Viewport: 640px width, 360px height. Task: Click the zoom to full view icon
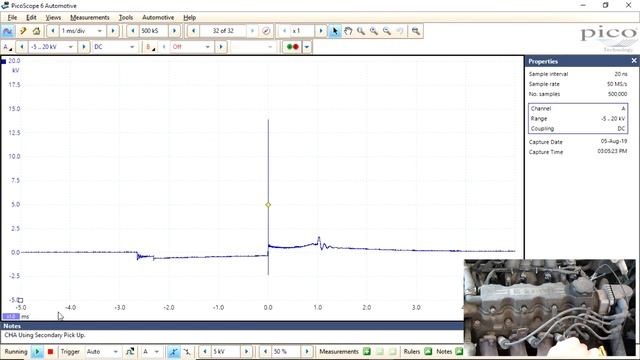(416, 31)
